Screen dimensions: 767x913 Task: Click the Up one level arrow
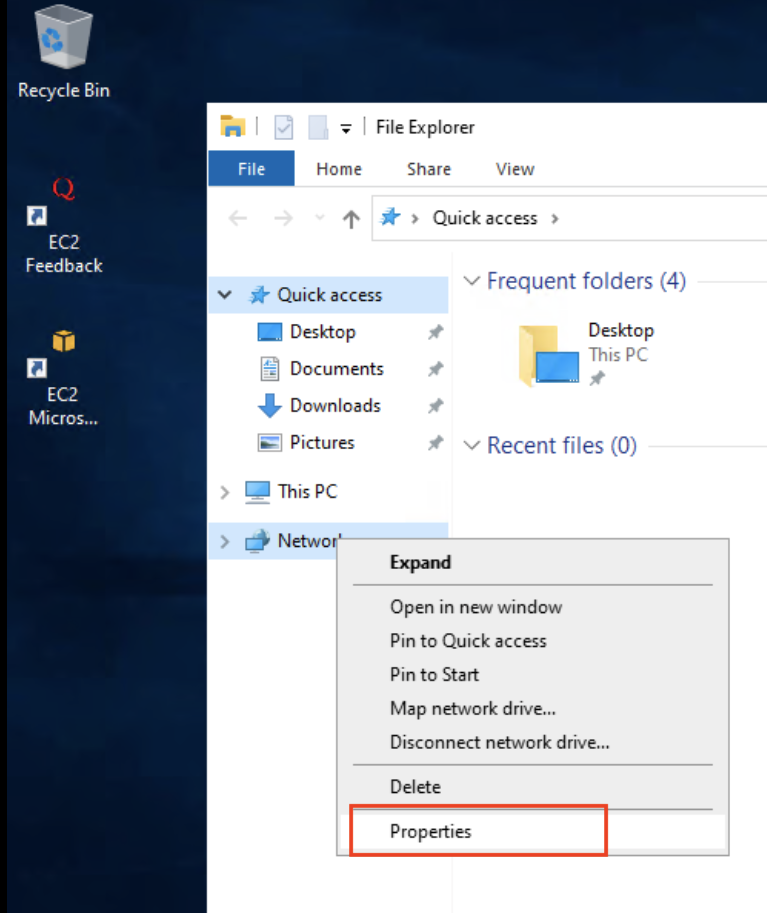pos(351,219)
